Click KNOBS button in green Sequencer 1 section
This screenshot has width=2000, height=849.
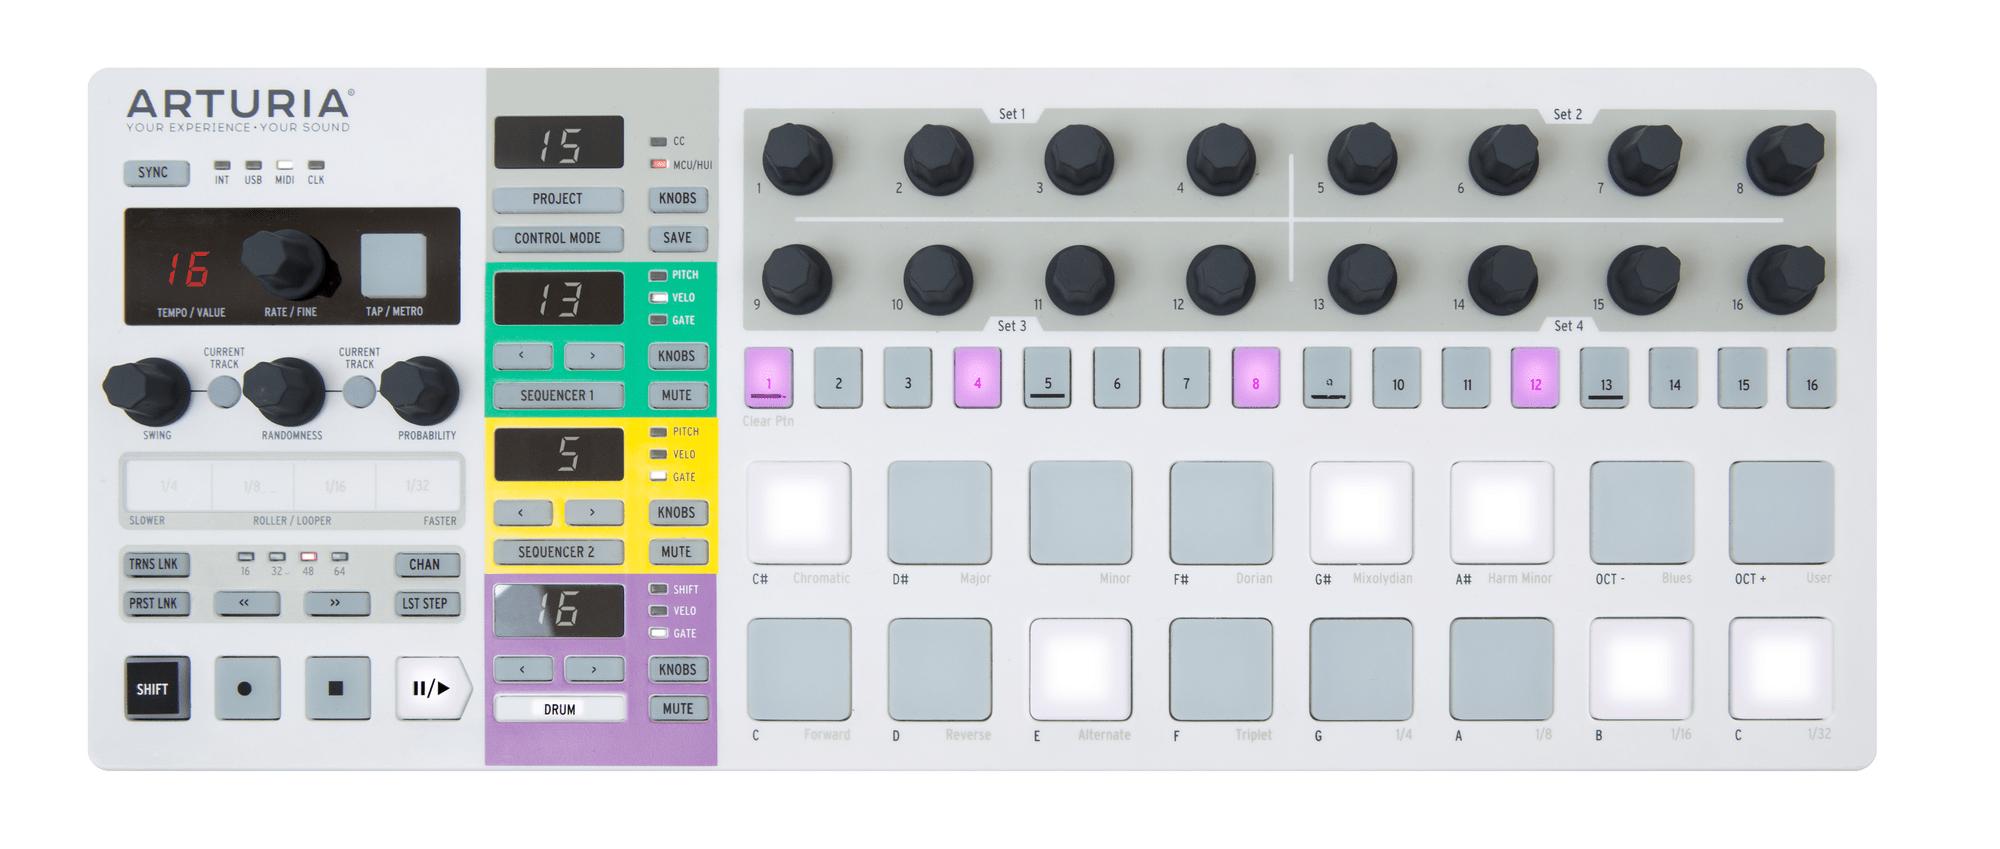coord(678,355)
